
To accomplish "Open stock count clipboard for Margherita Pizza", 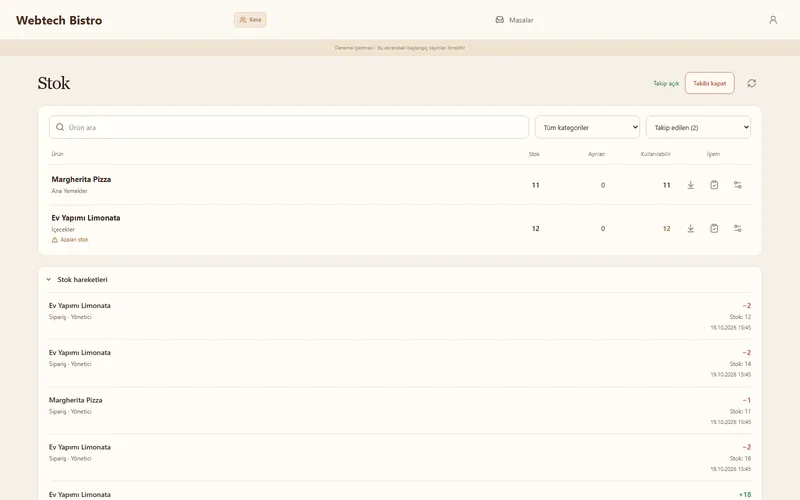I will click(x=714, y=185).
